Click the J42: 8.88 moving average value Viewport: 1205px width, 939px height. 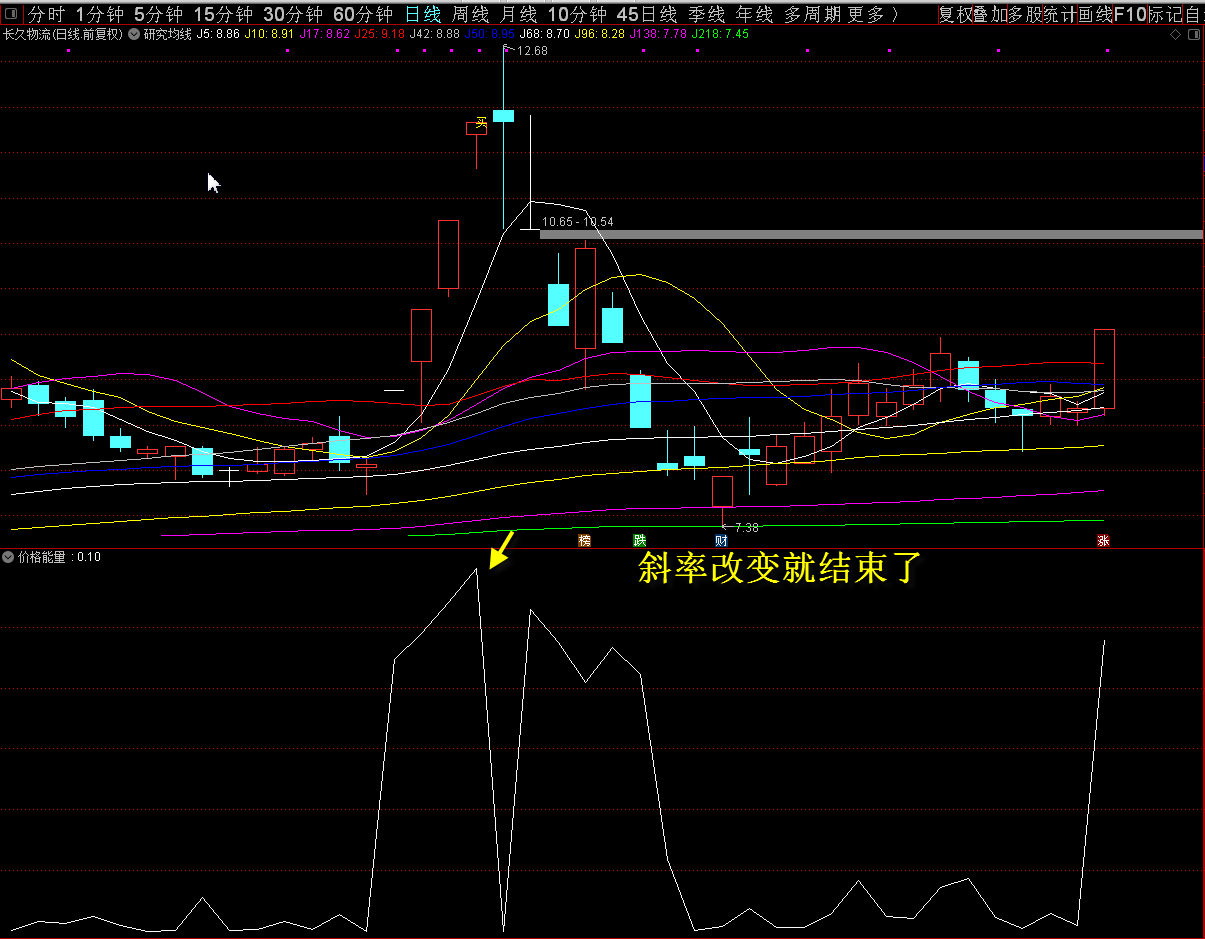coord(435,34)
